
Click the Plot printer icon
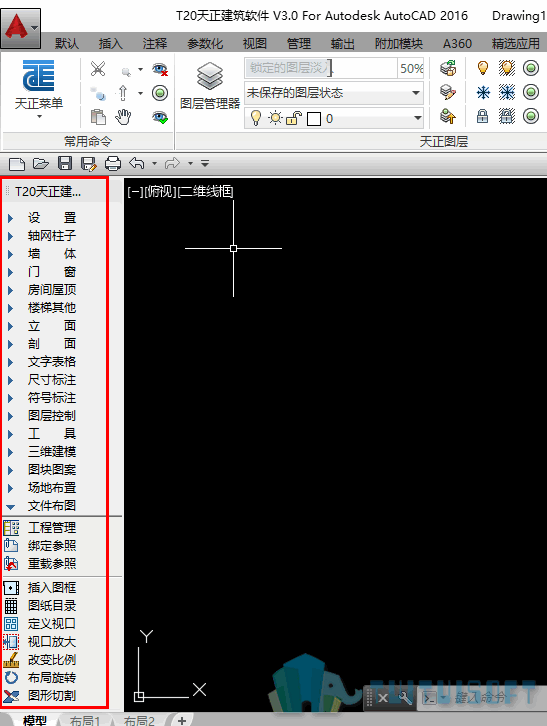pyautogui.click(x=113, y=163)
